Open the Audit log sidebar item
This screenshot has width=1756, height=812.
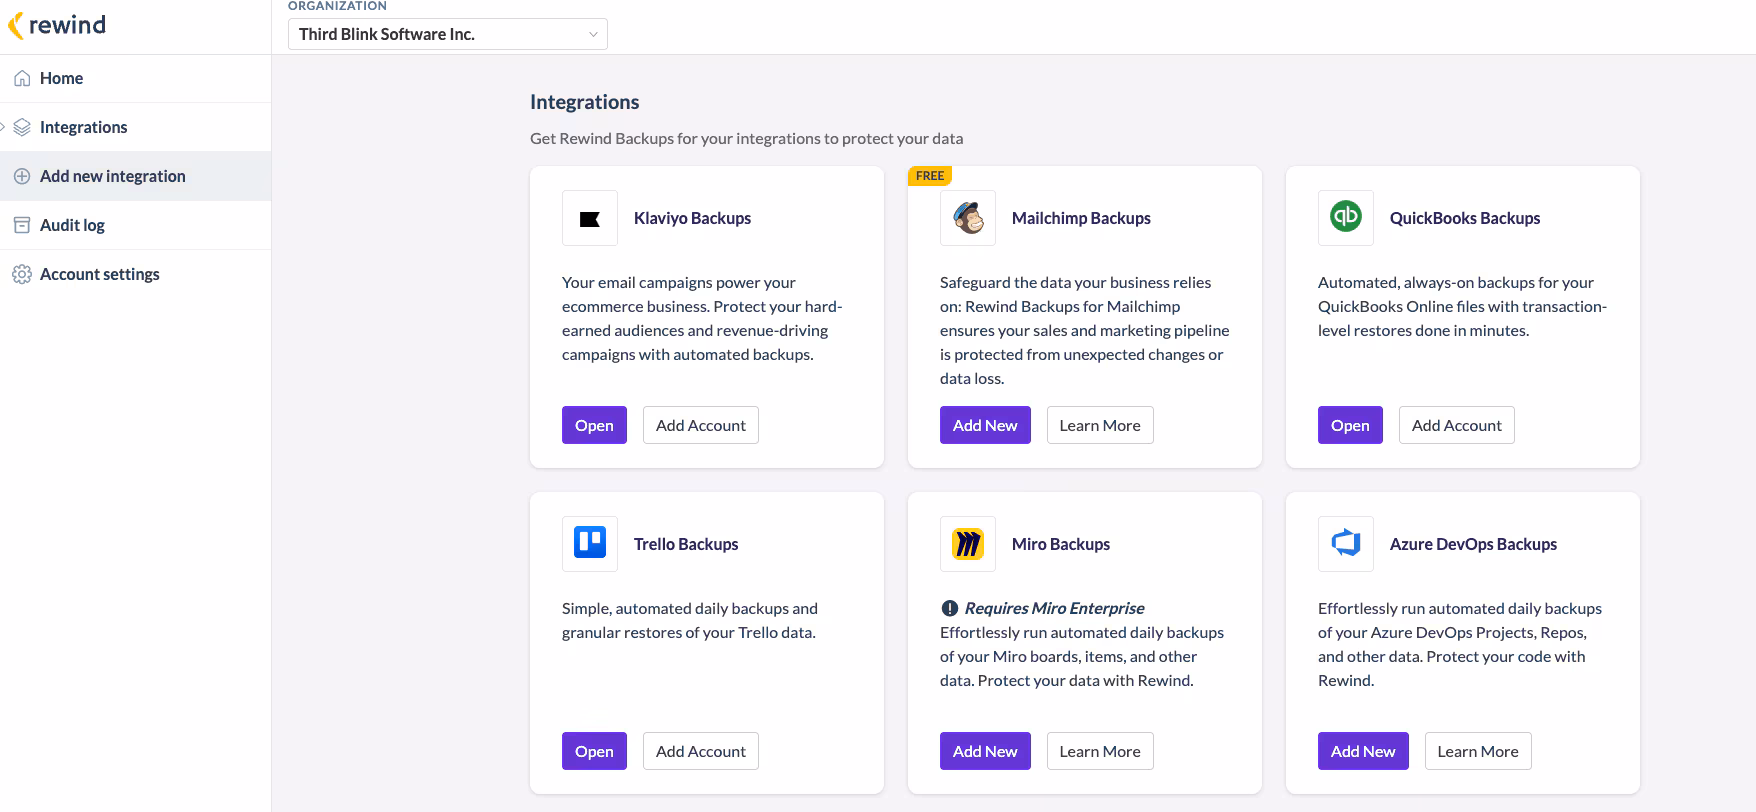point(72,225)
